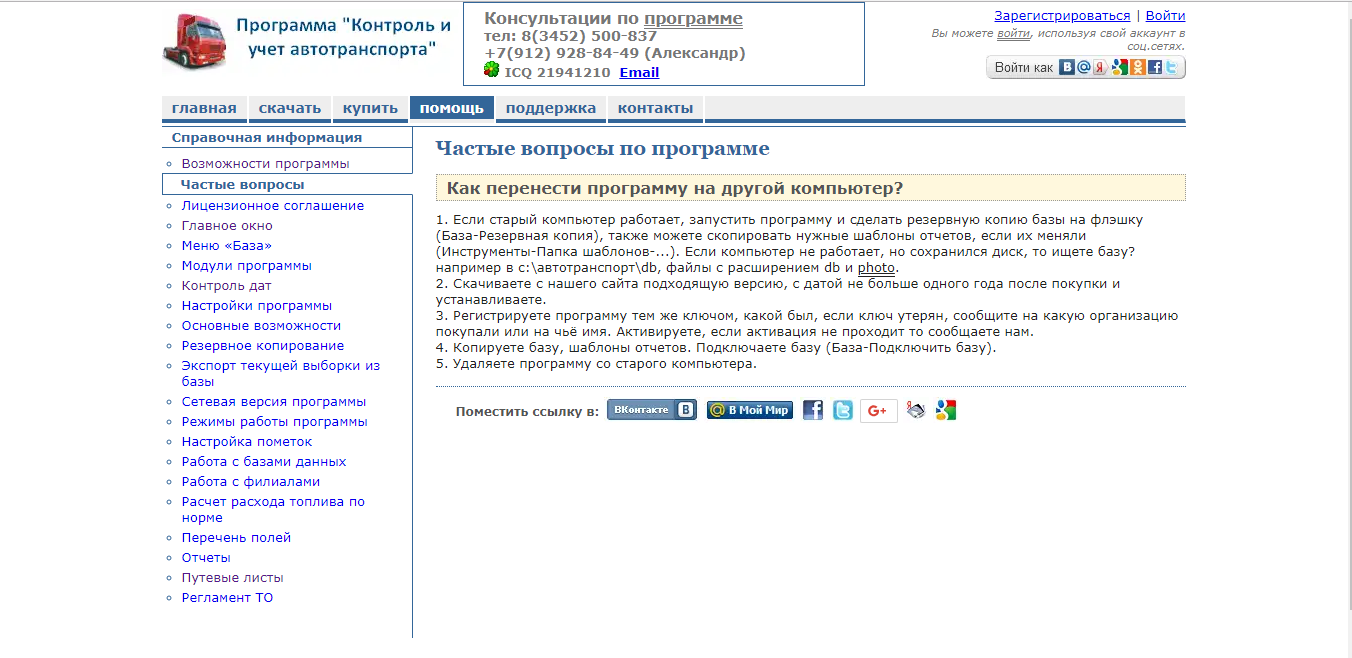Select the Yandex login icon
This screenshot has height=658, width=1352.
coord(1099,67)
